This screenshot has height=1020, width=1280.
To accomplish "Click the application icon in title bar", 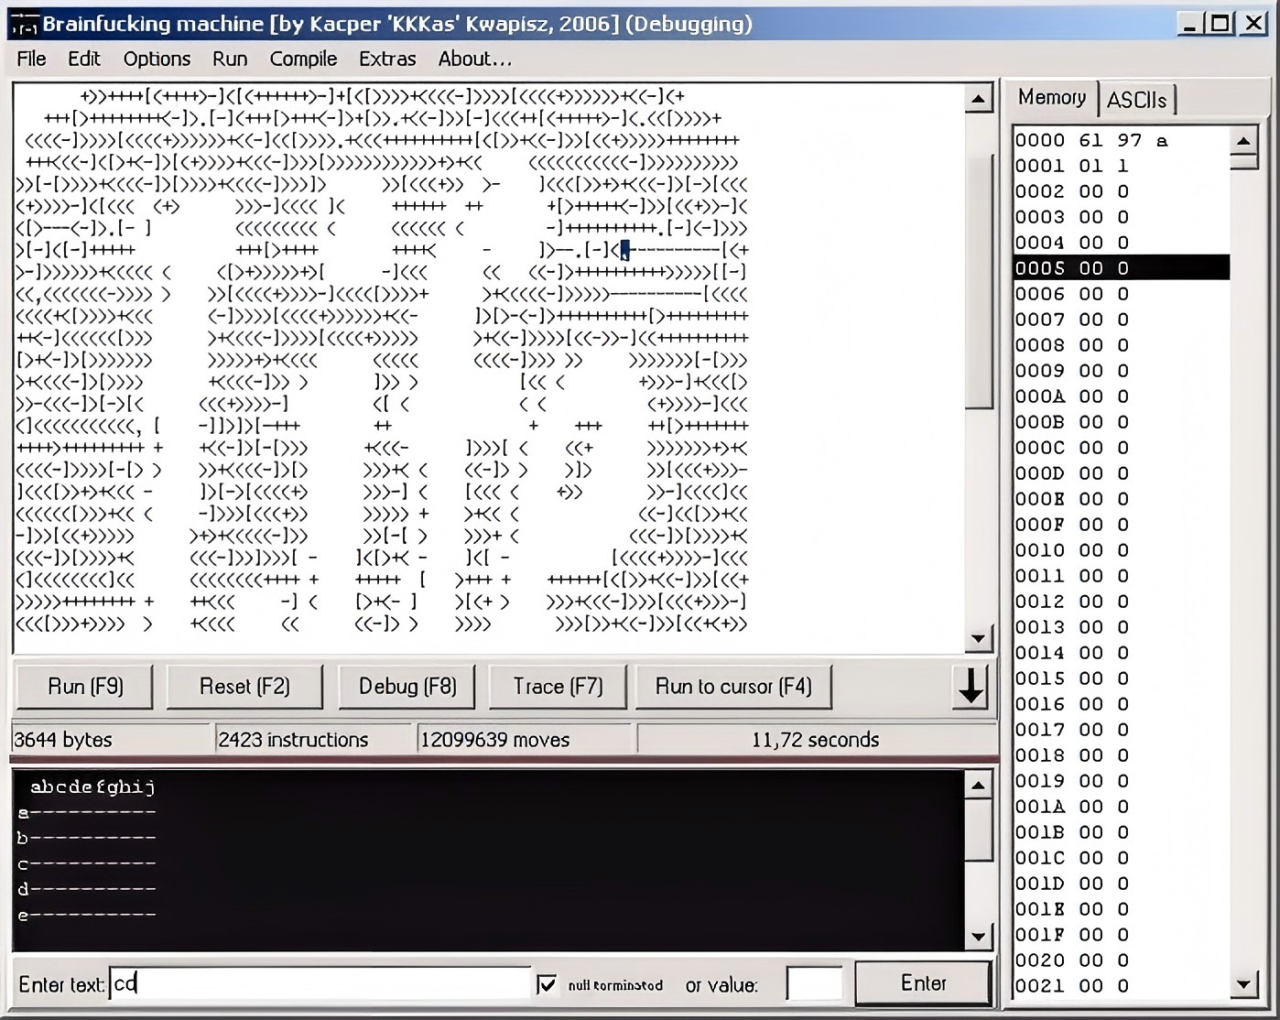I will click(x=24, y=24).
